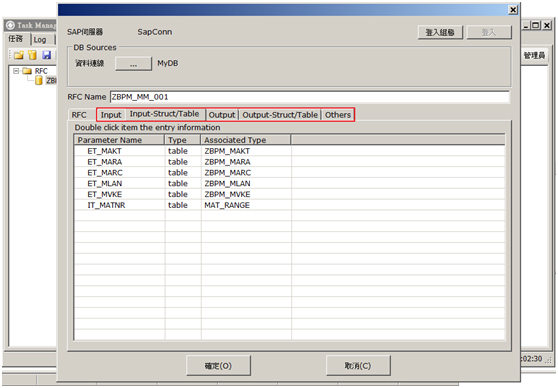Open the Input tab
Image resolution: width=558 pixels, height=388 pixels.
pyautogui.click(x=111, y=115)
